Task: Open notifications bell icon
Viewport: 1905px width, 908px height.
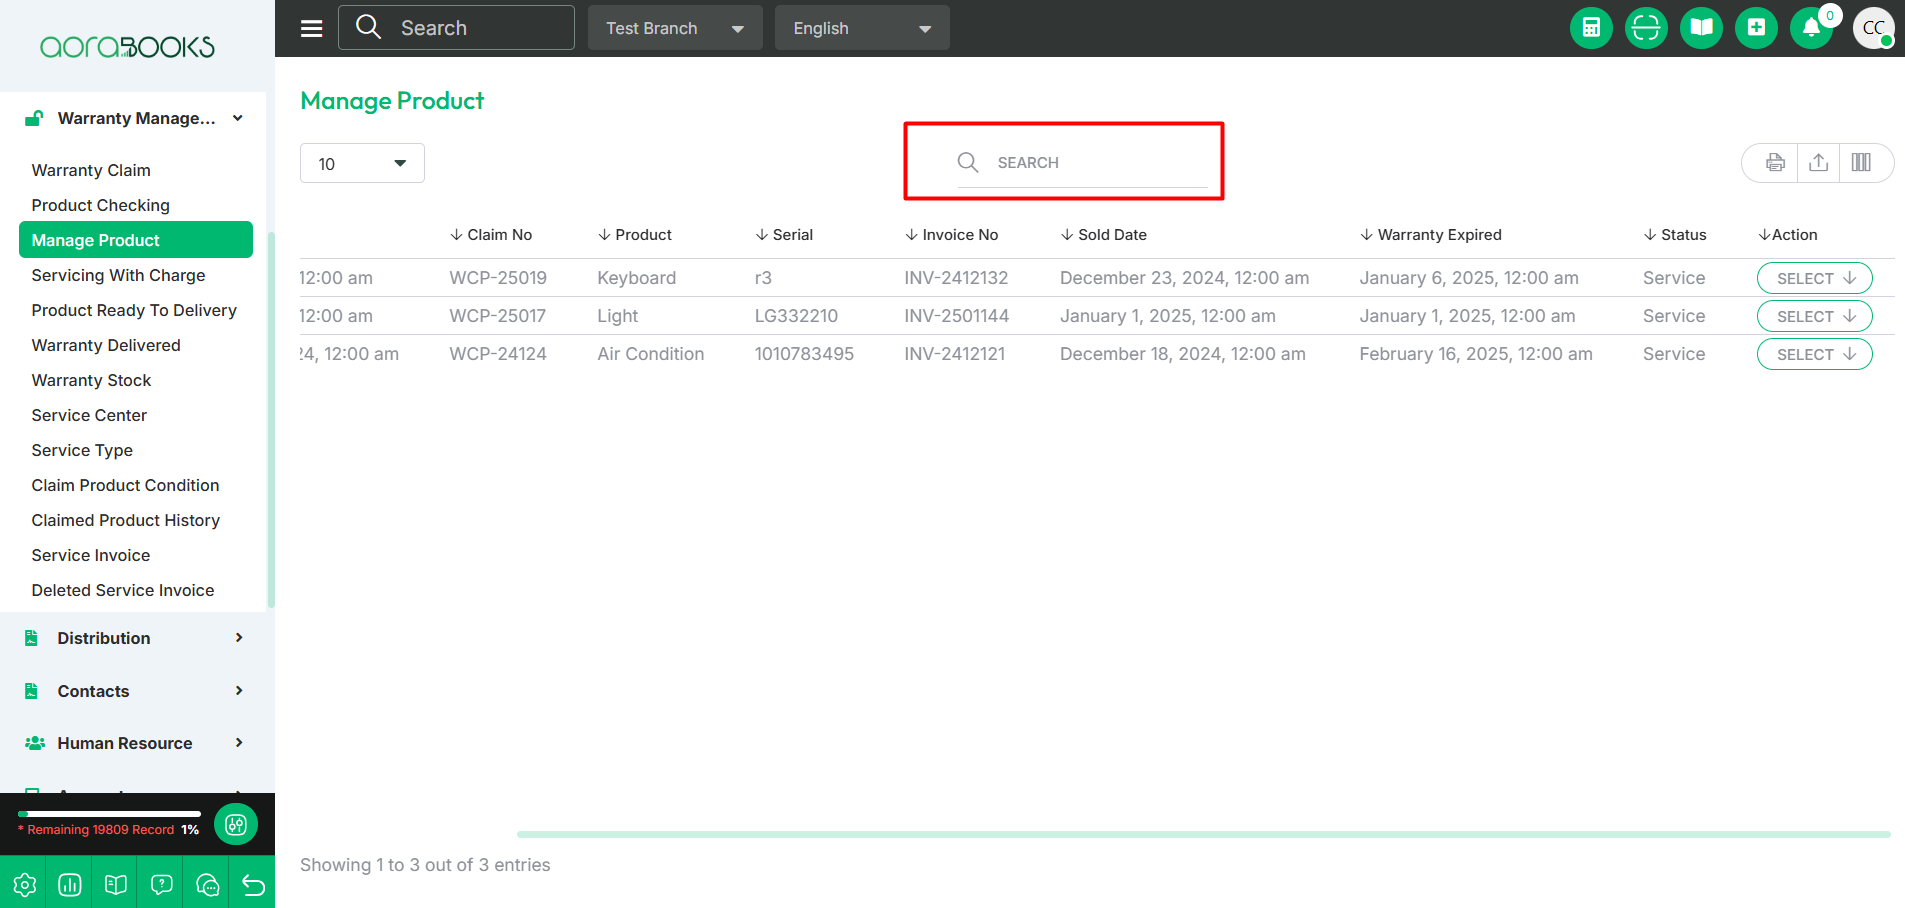Action: point(1811,28)
